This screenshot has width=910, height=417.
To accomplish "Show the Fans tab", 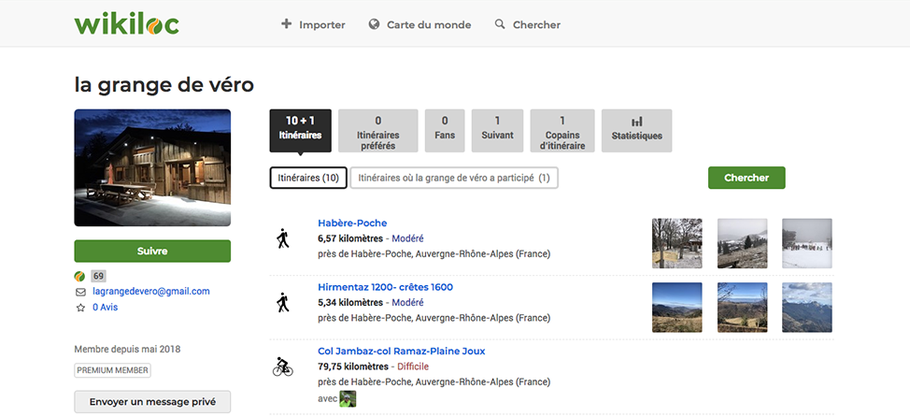I will click(445, 130).
